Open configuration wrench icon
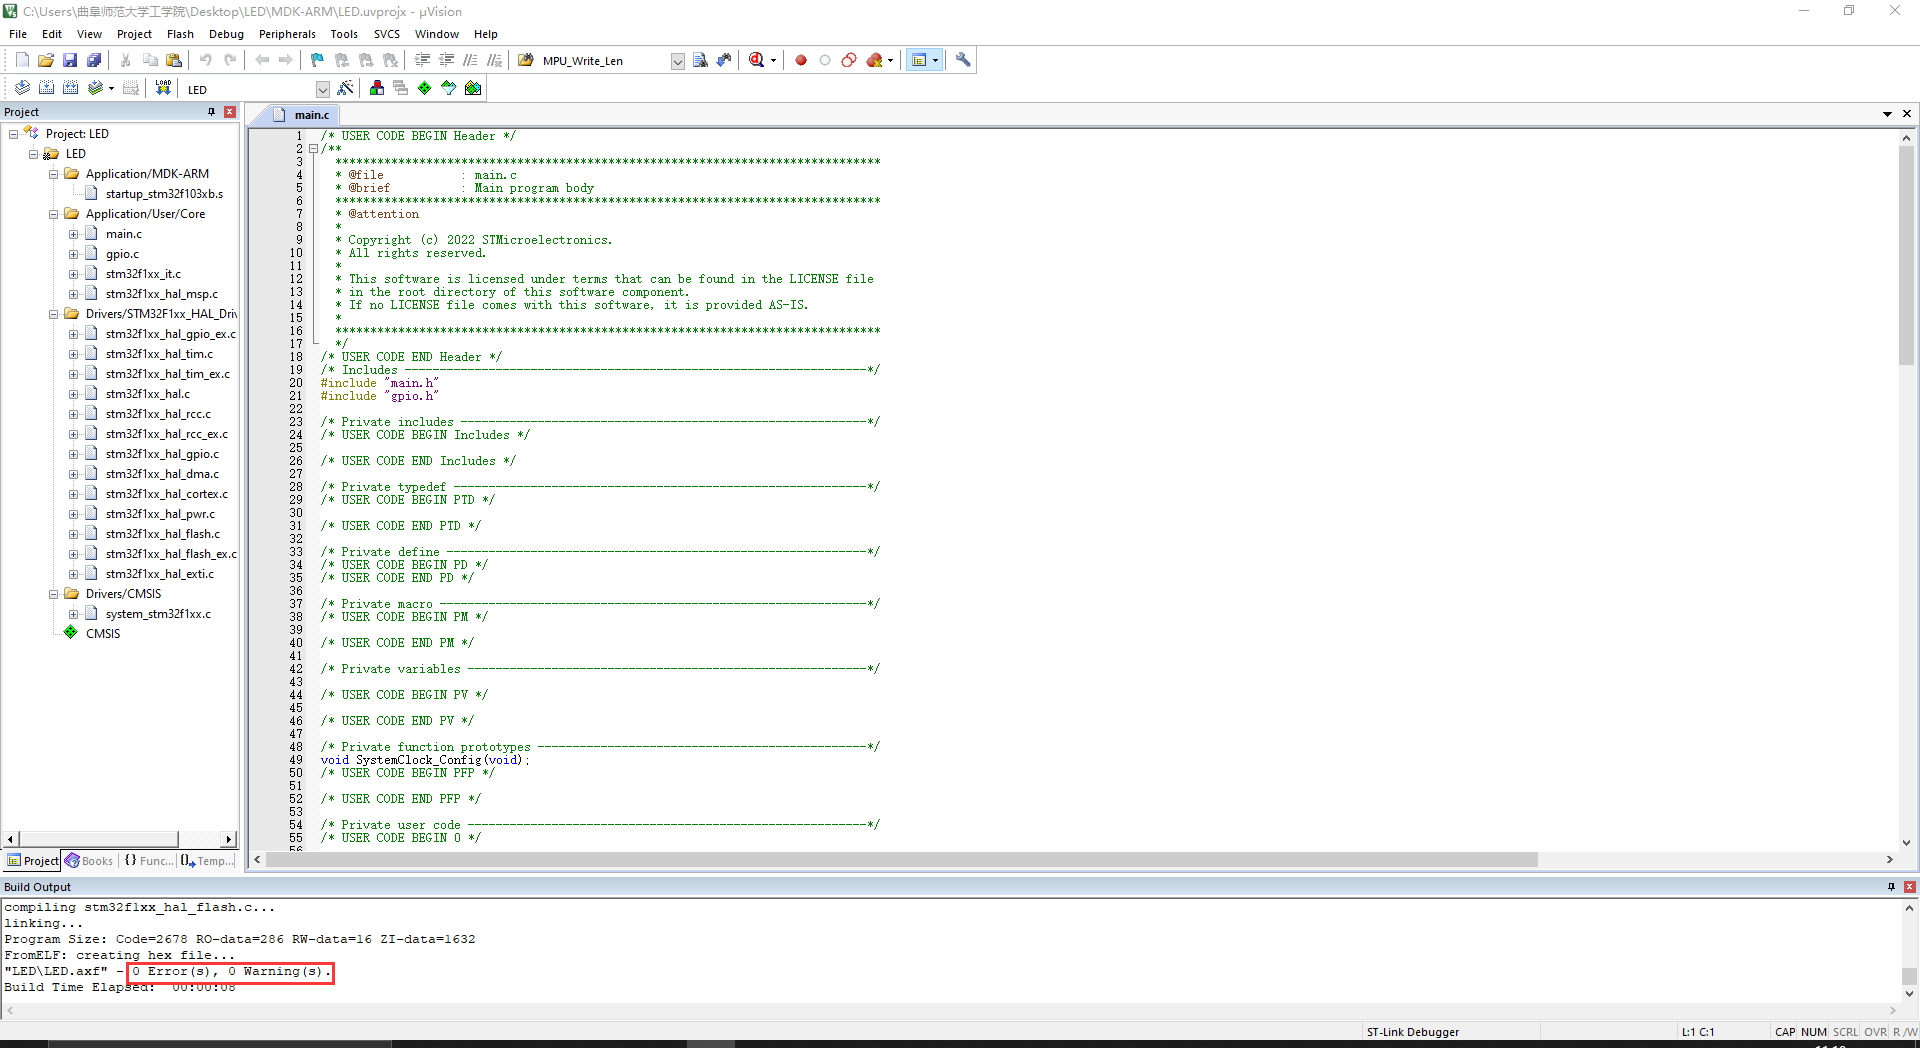 (x=963, y=60)
